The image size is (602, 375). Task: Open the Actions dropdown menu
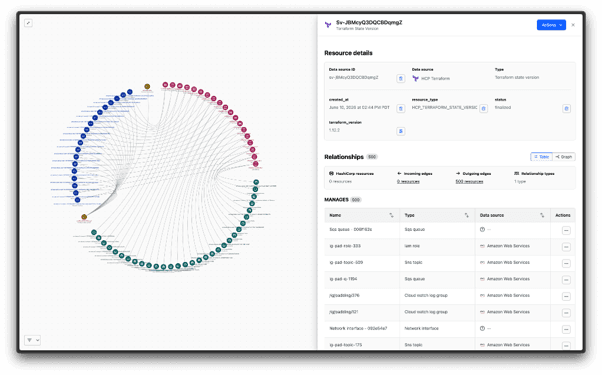(551, 25)
